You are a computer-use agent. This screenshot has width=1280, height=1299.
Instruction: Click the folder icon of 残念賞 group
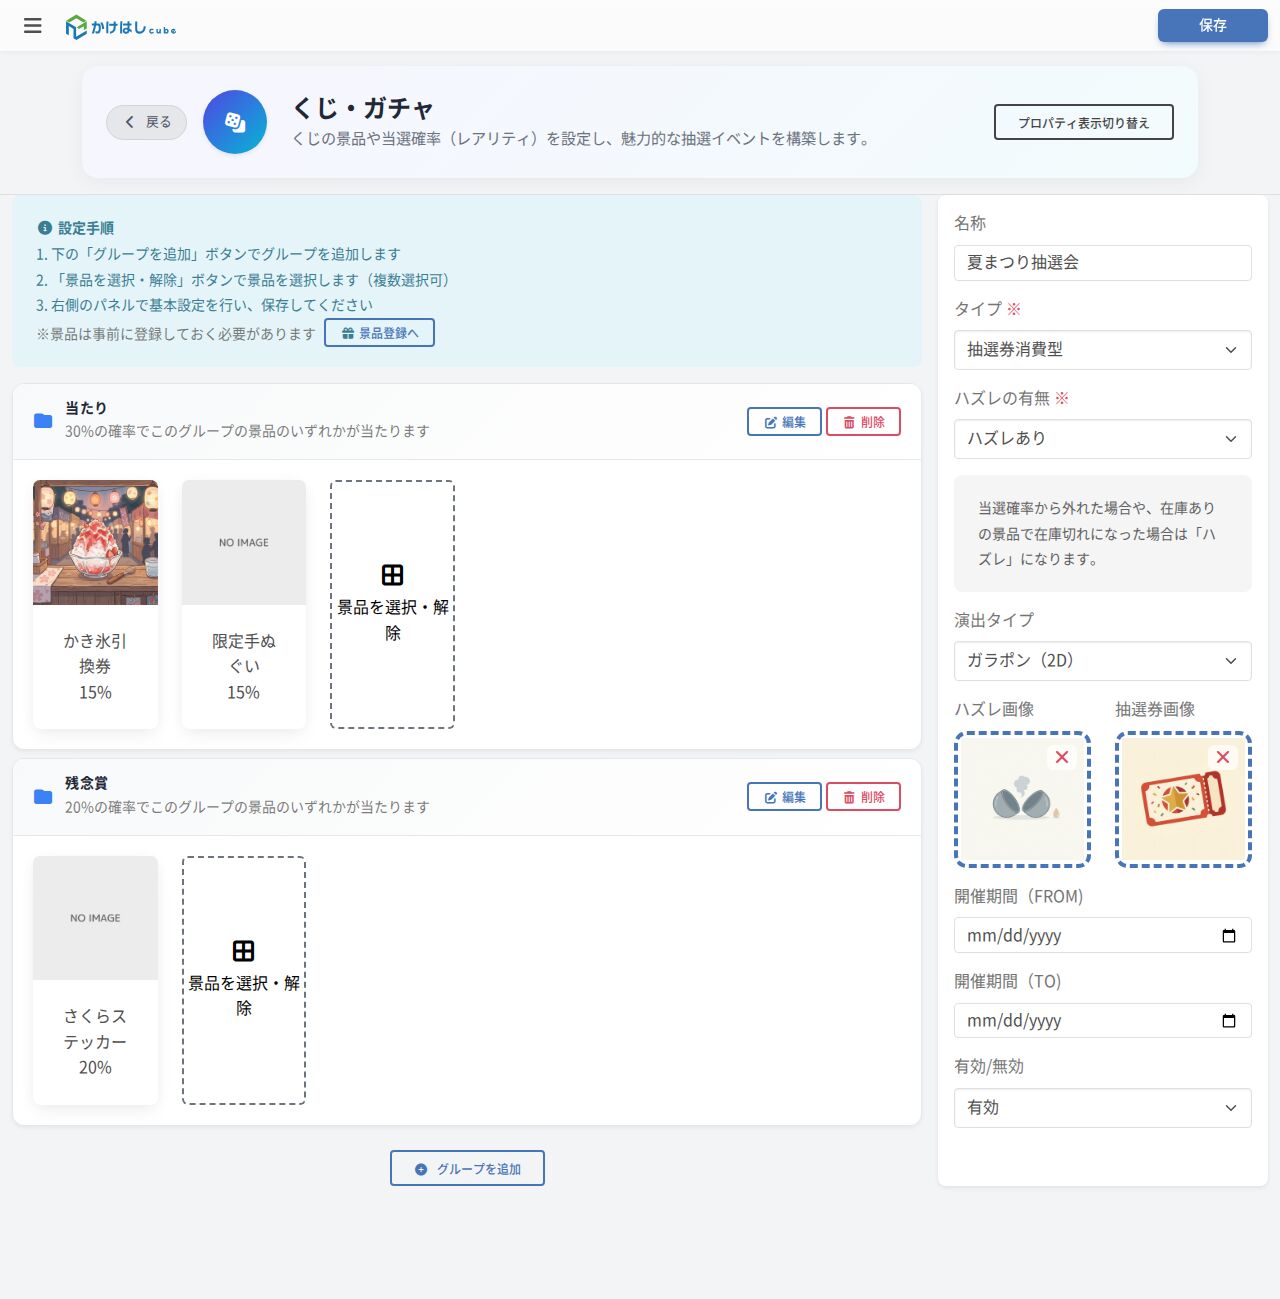coord(43,796)
